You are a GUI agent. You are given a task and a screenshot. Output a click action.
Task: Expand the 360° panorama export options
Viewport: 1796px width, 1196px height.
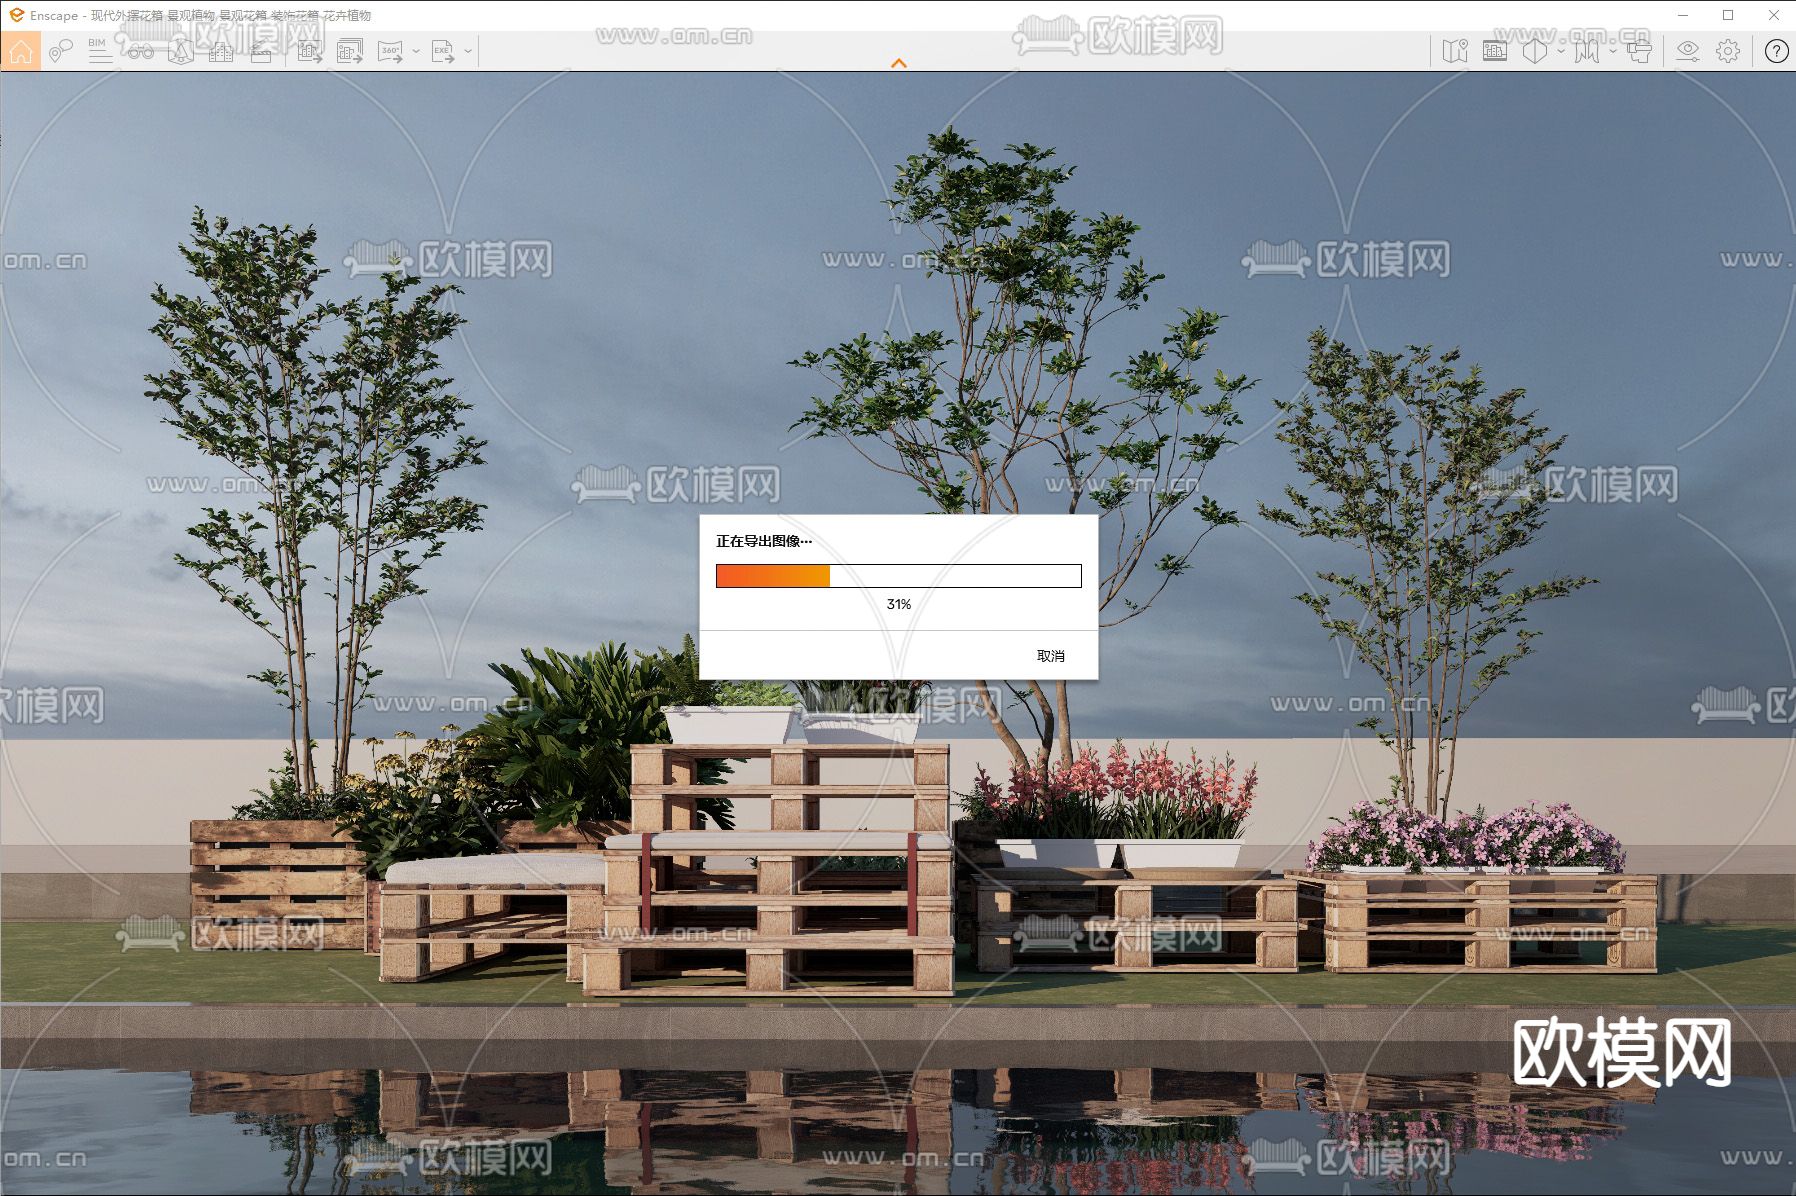416,51
